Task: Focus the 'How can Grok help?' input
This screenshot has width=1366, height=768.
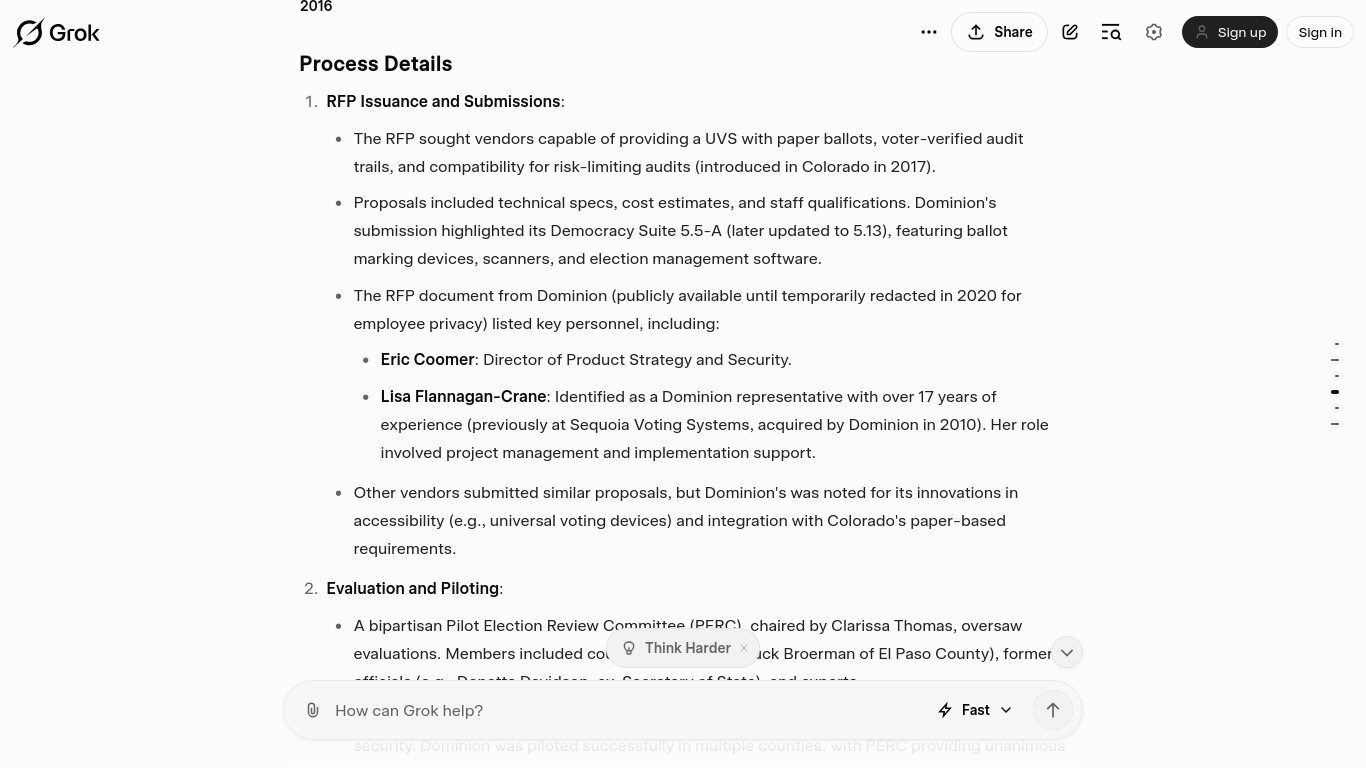Action: (620, 710)
